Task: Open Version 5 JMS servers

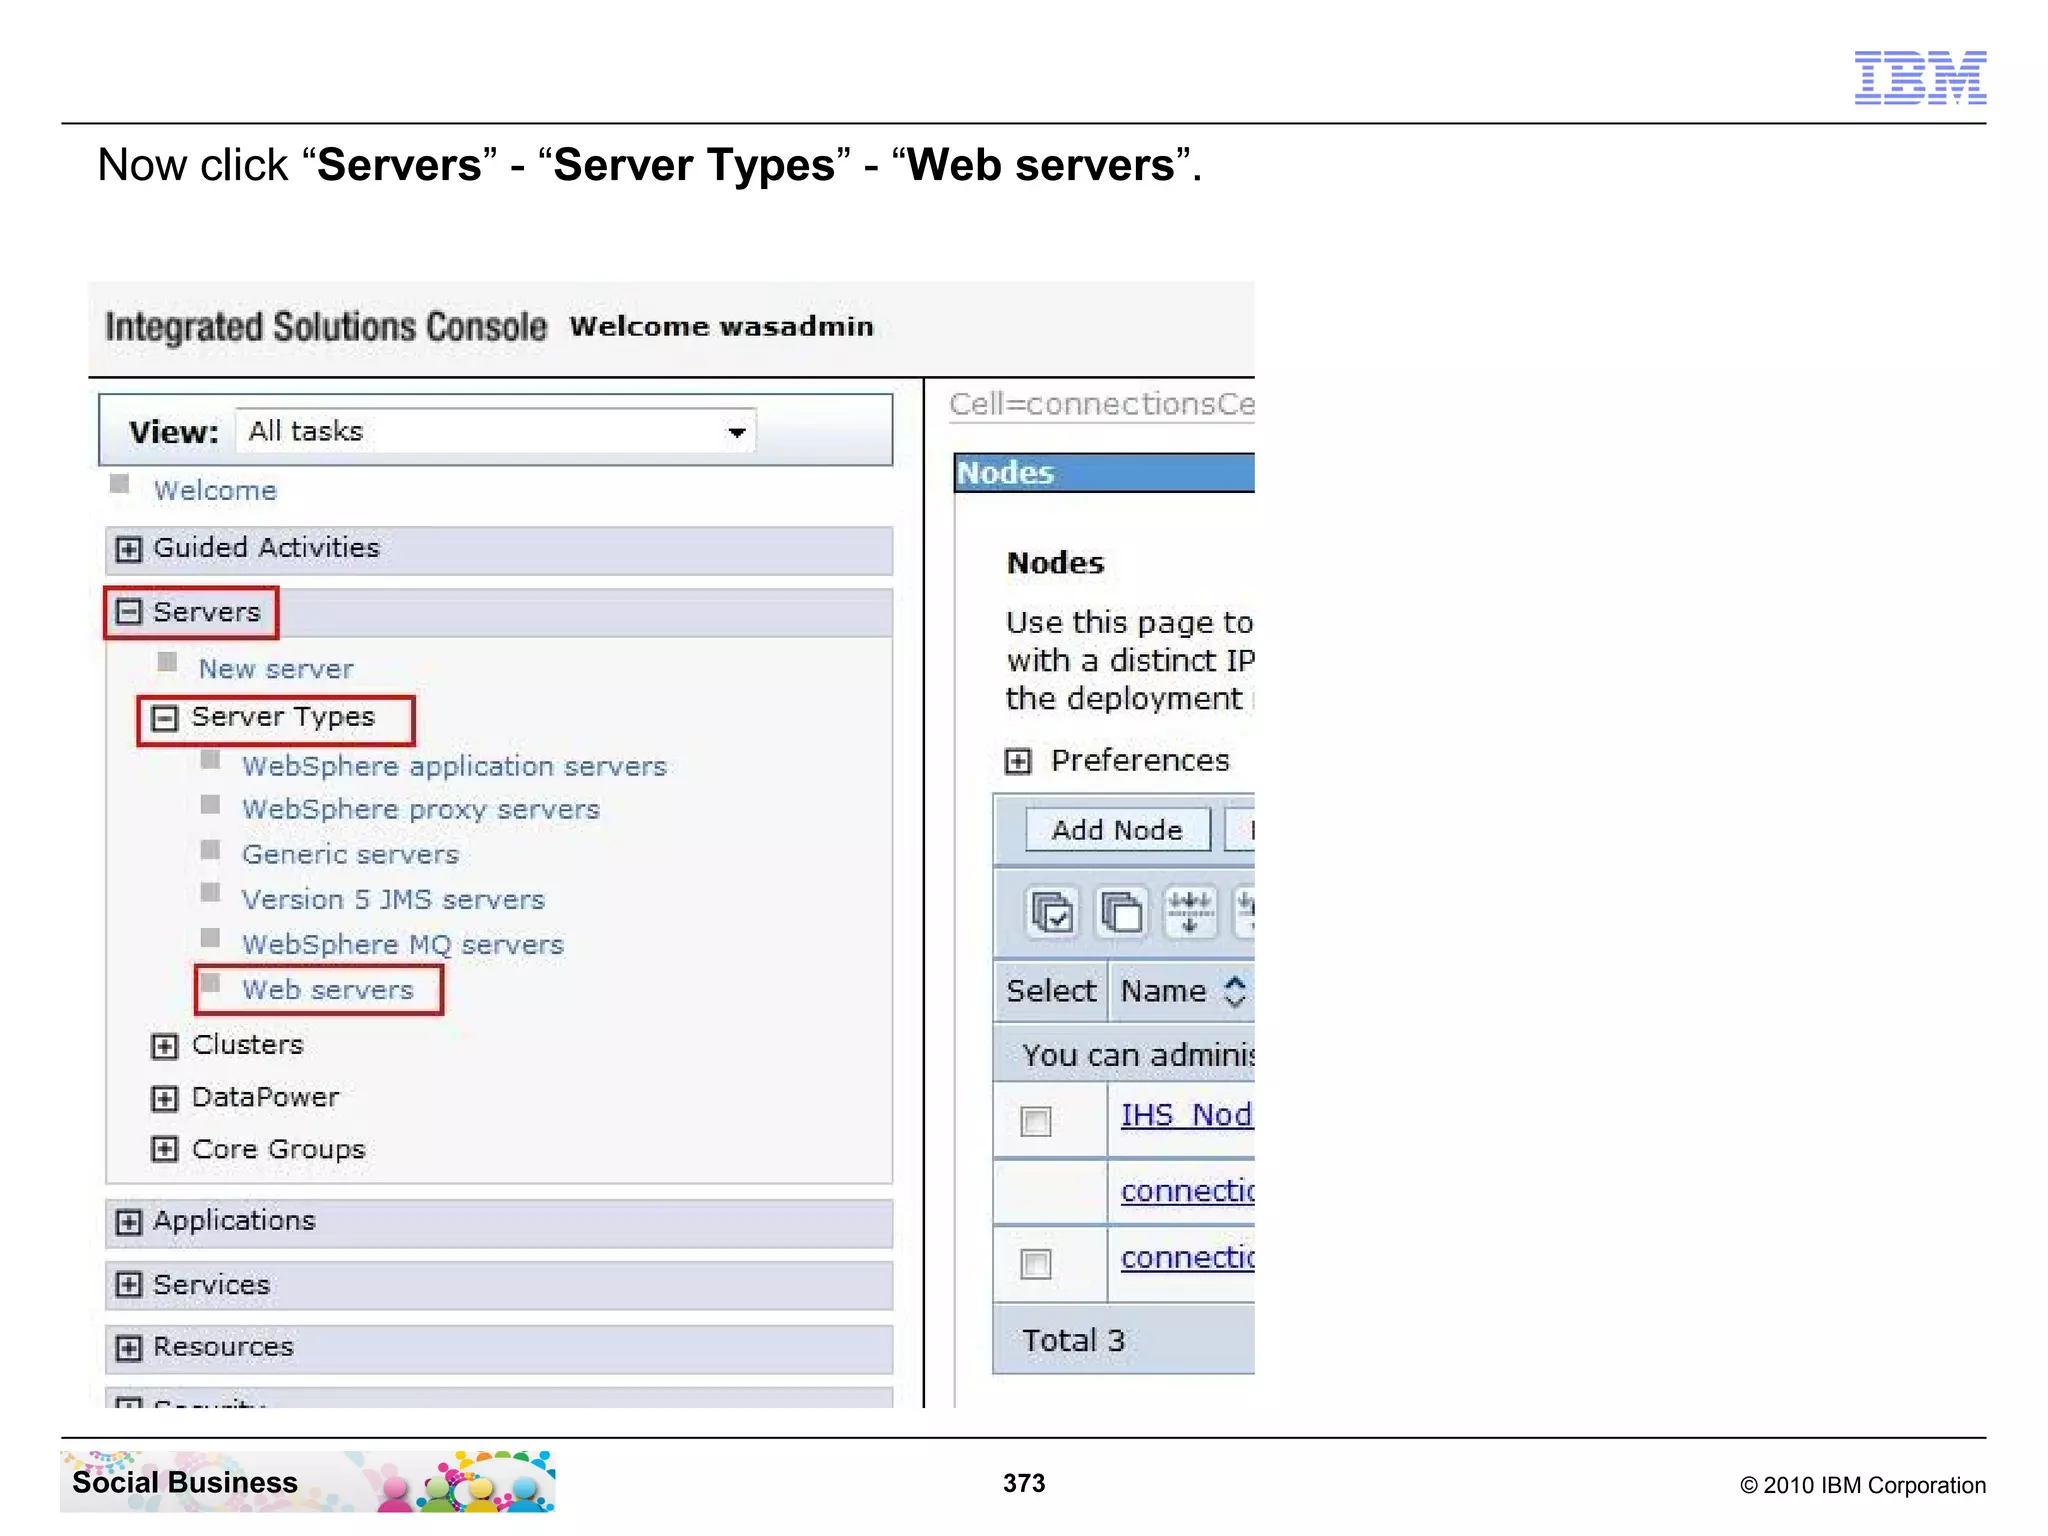Action: [x=393, y=899]
